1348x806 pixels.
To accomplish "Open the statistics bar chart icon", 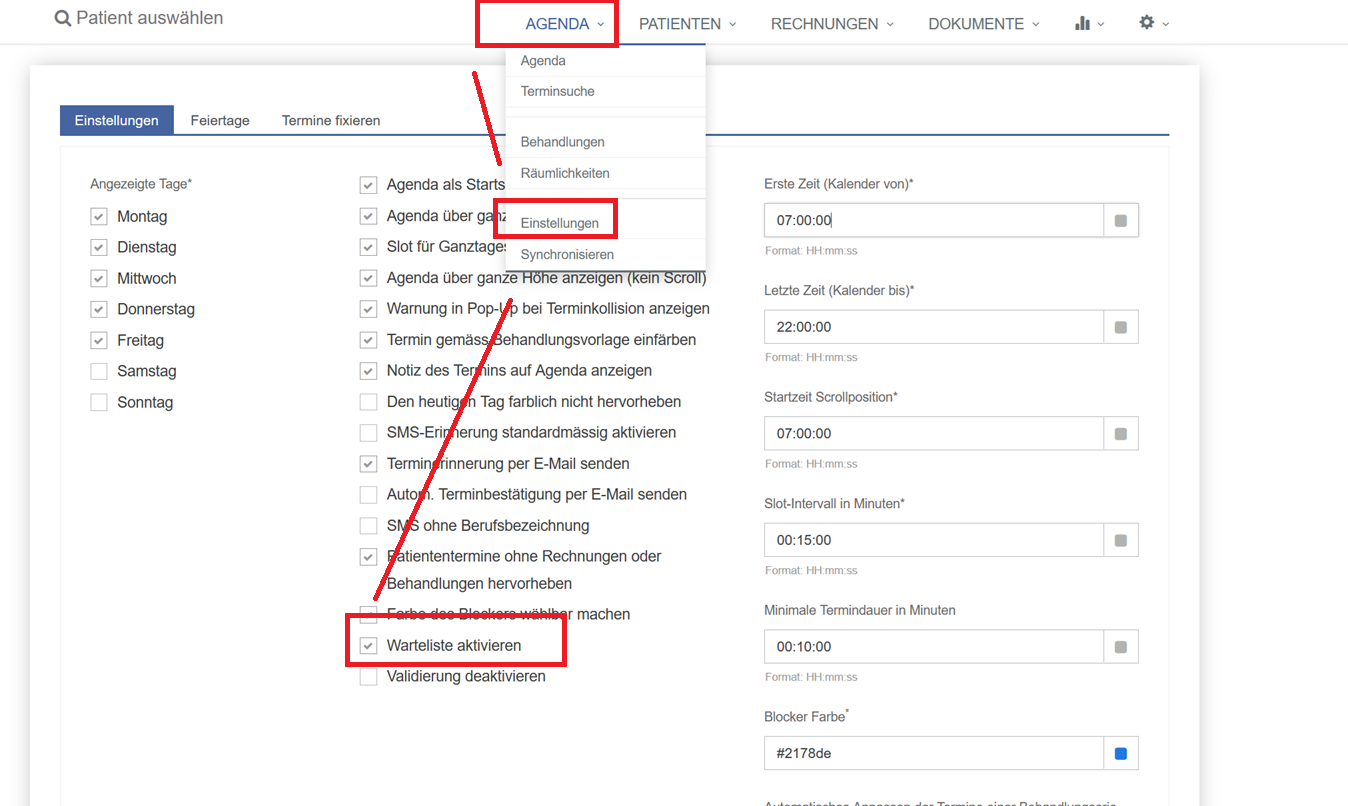I will (1082, 23).
